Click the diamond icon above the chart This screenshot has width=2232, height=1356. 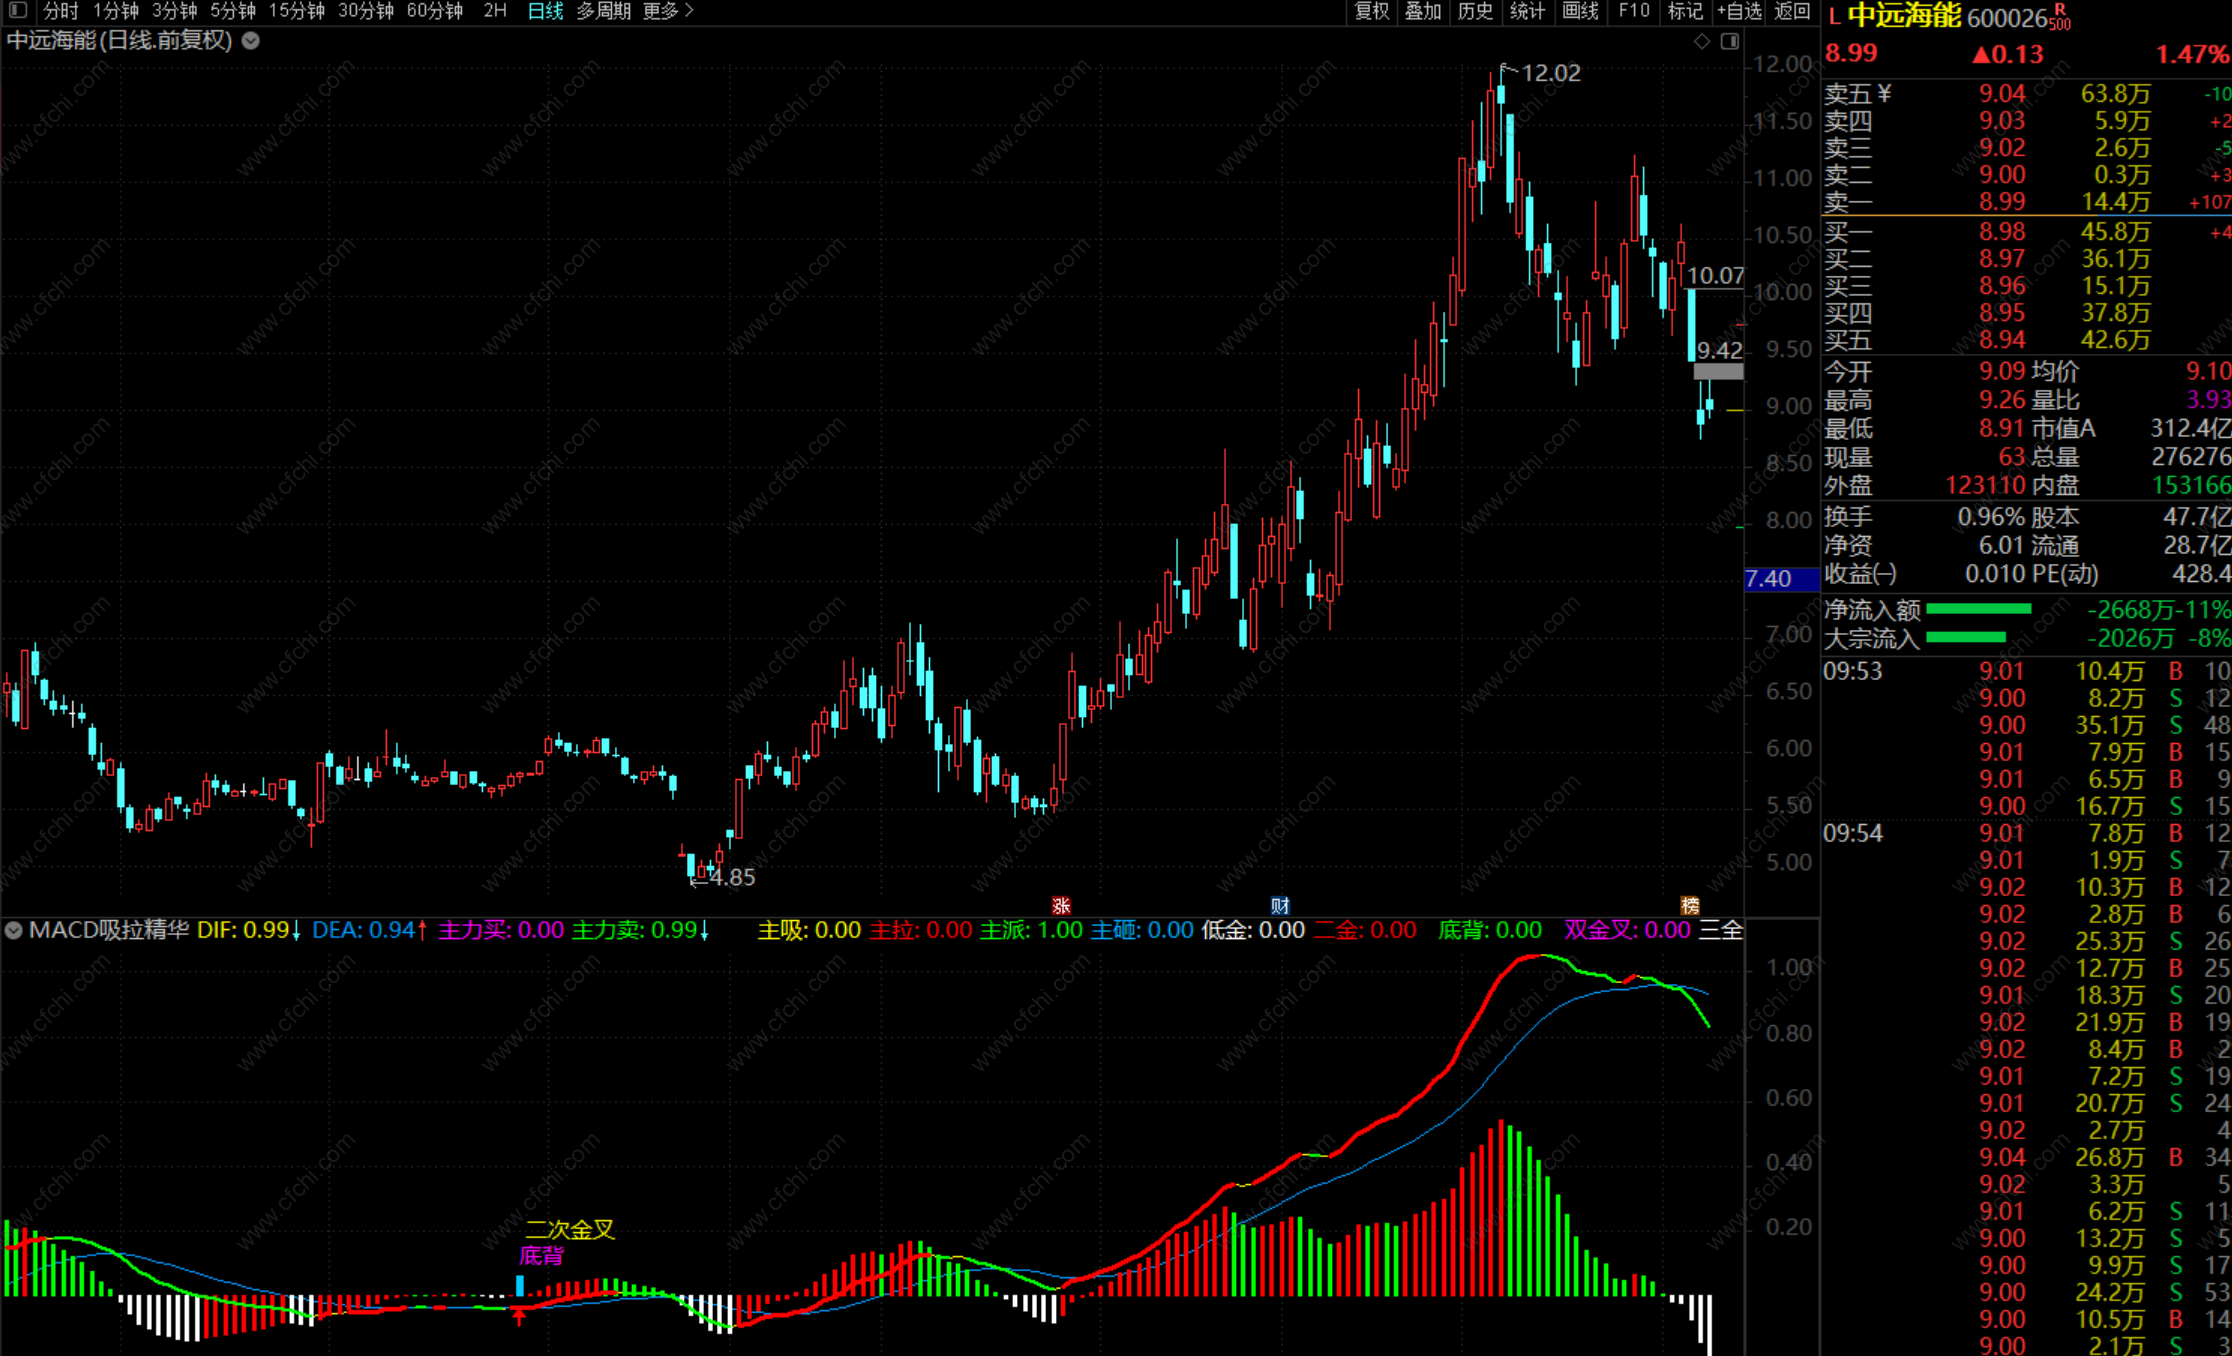1702,41
